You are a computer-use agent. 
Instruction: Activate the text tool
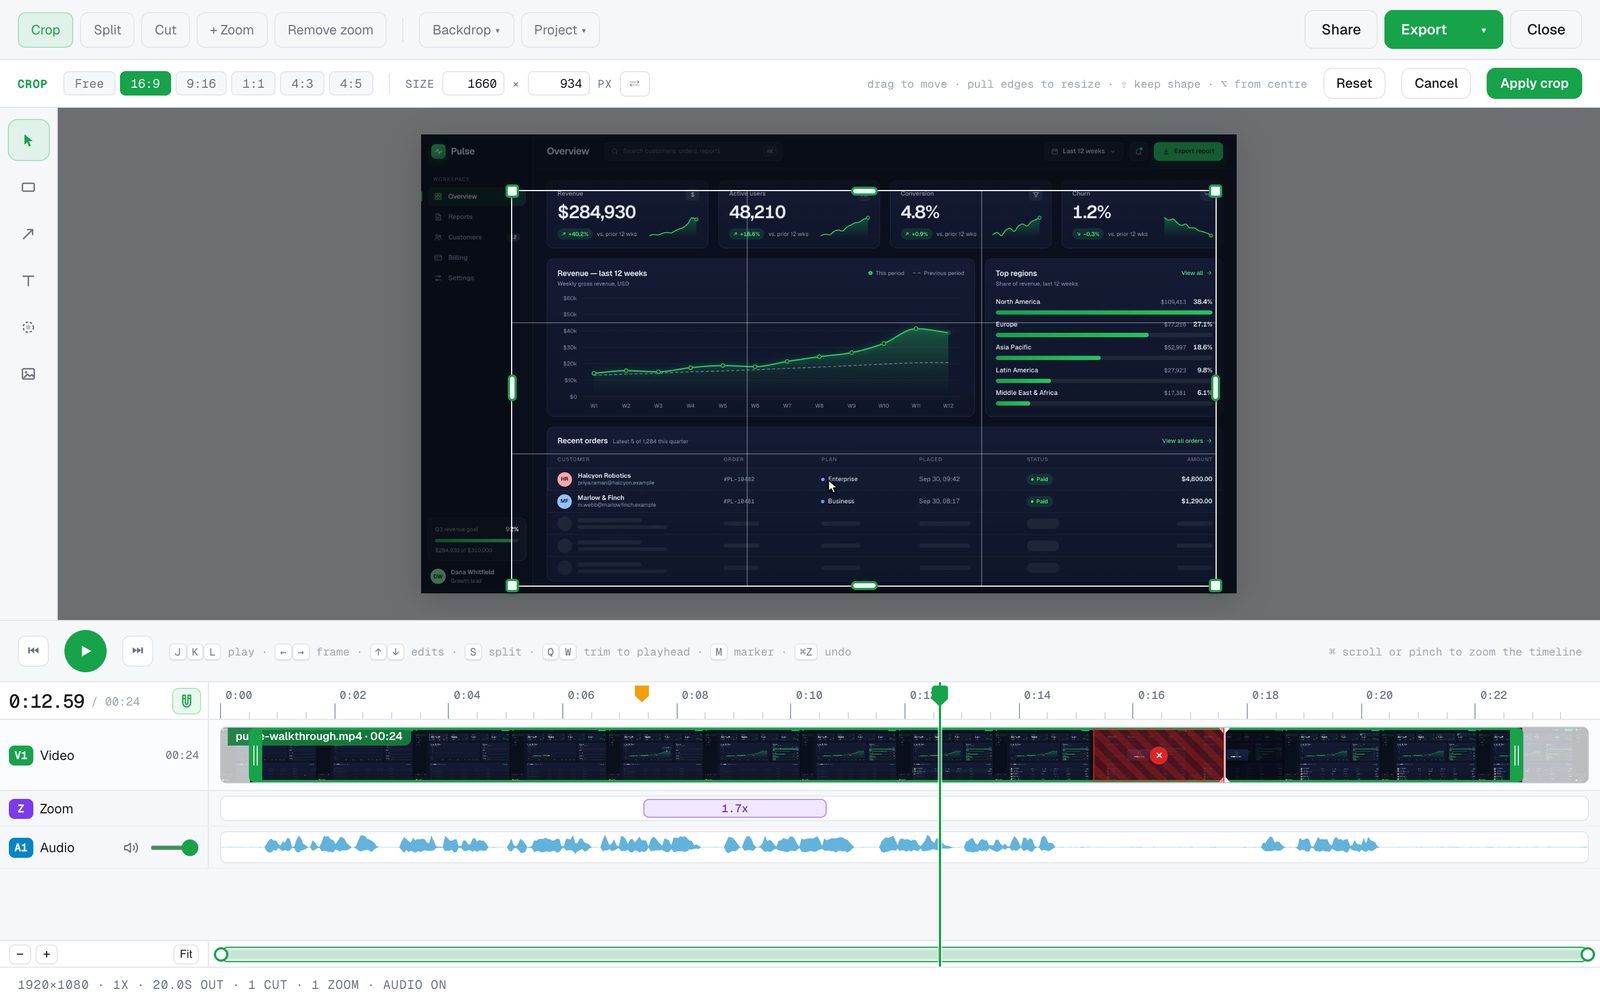coord(28,281)
